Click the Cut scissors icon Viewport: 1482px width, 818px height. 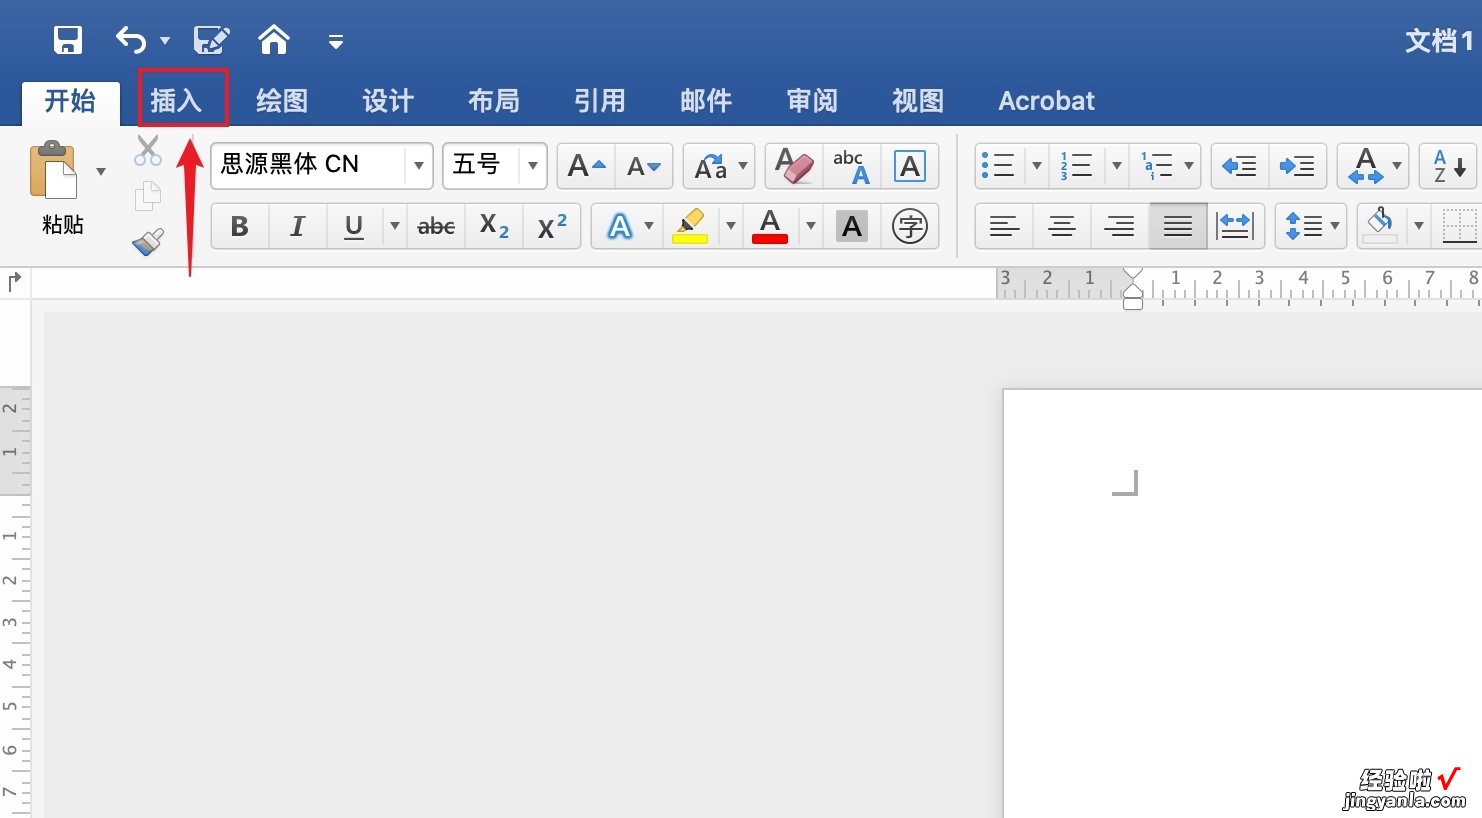tap(148, 151)
